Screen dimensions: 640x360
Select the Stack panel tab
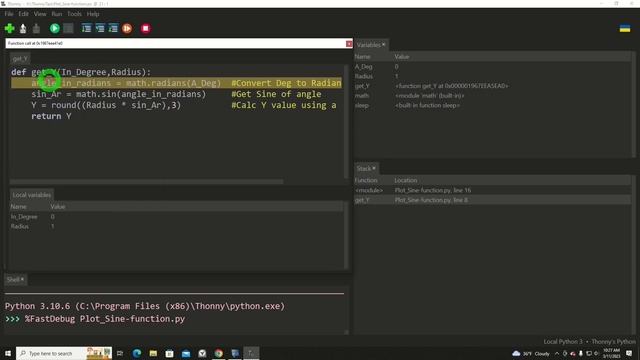pyautogui.click(x=364, y=169)
